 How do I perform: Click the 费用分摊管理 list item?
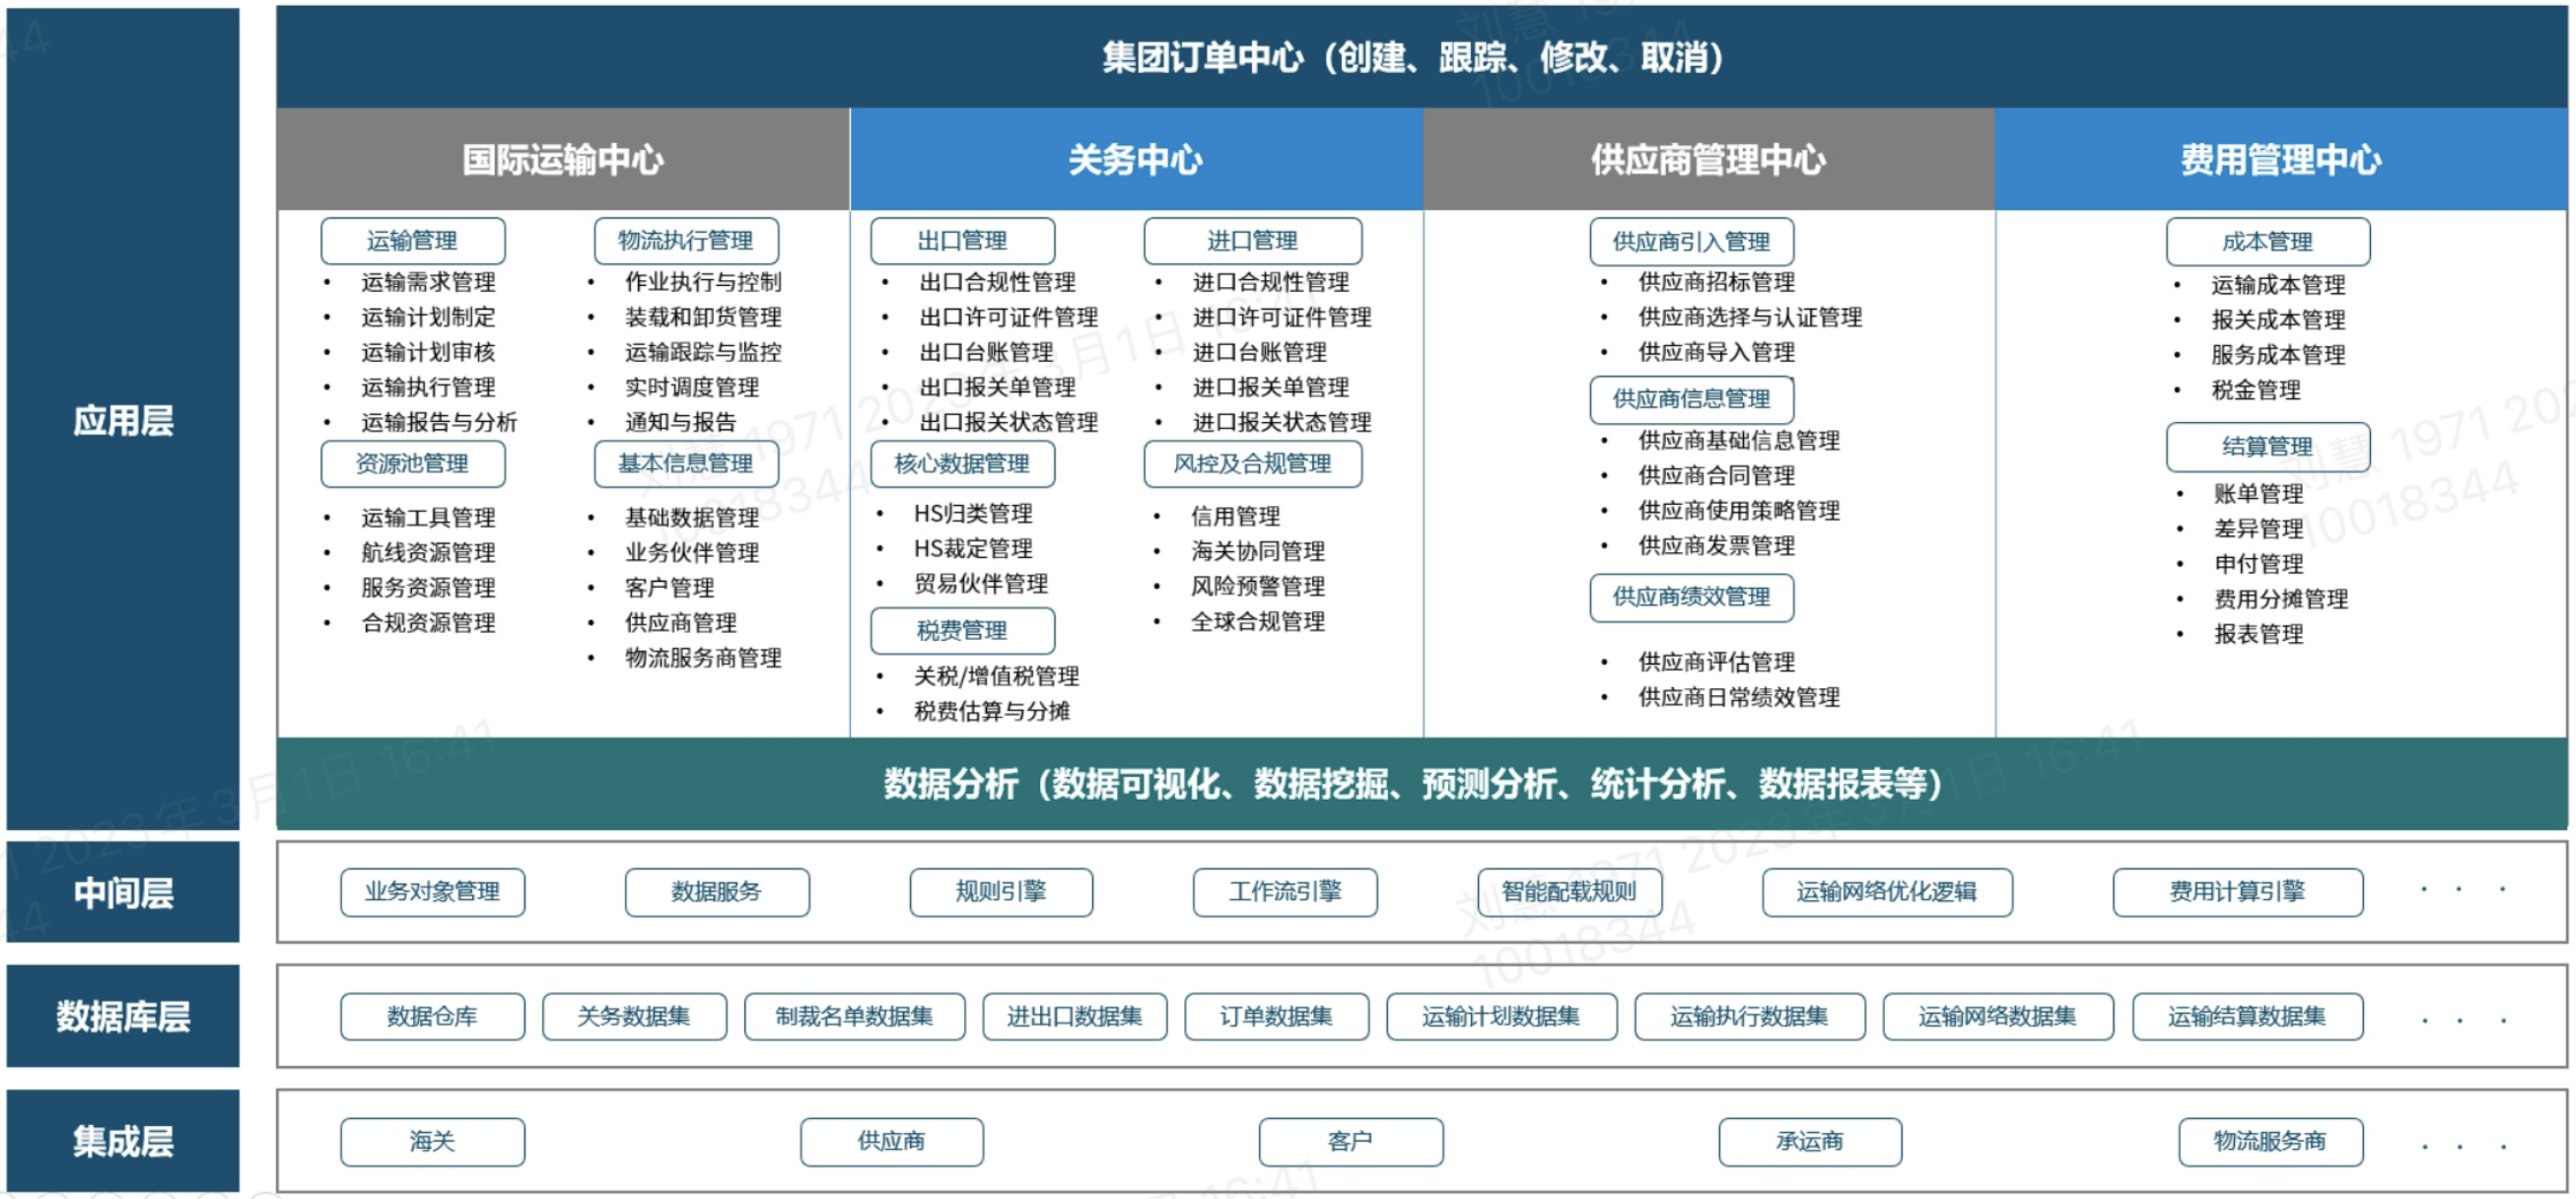click(x=2282, y=599)
